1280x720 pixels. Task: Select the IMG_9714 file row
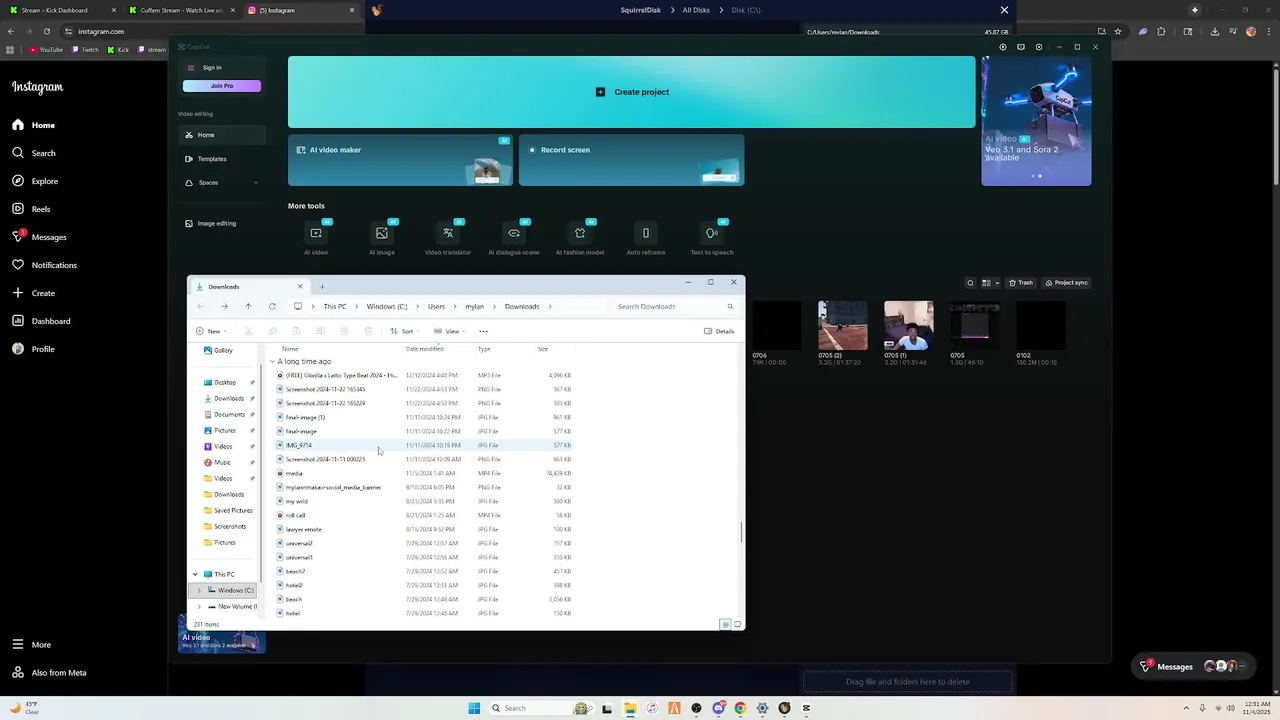point(424,445)
